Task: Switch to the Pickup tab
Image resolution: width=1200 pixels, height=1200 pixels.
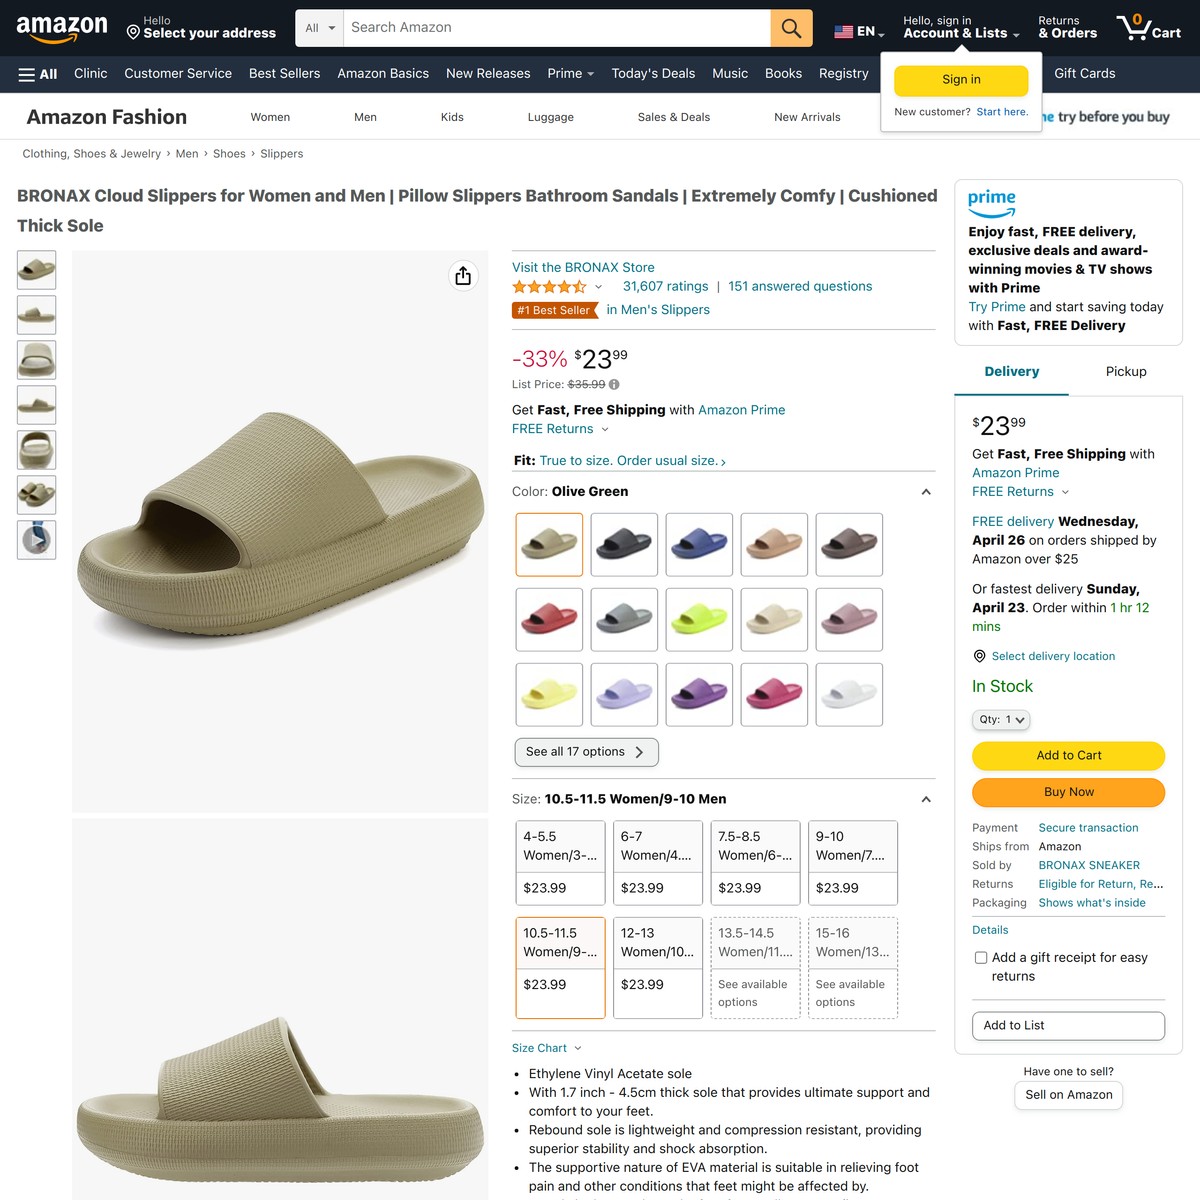Action: [x=1125, y=371]
